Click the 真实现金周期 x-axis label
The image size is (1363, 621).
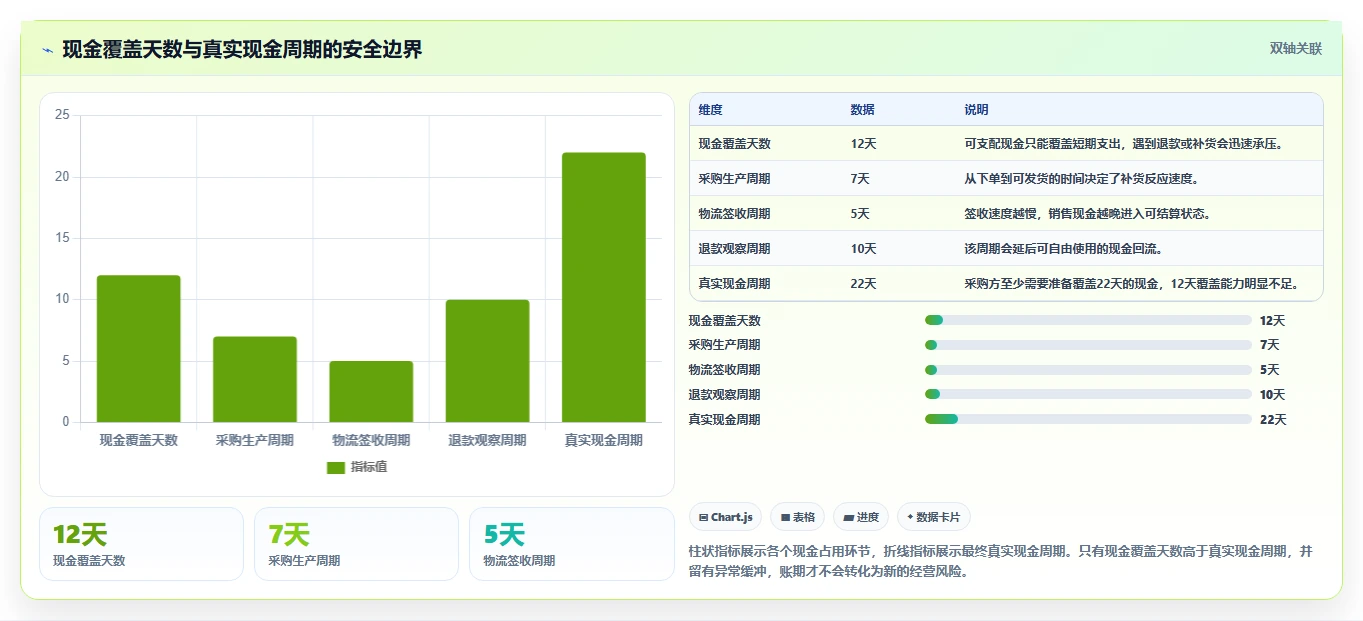[x=604, y=440]
